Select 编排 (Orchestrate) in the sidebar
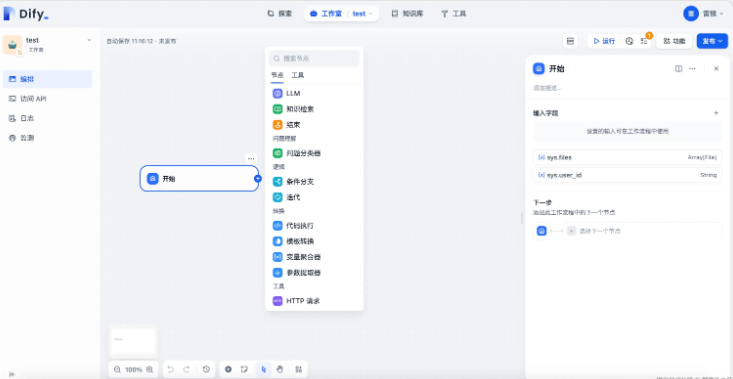Screen dimensions: 733x379 47,79
